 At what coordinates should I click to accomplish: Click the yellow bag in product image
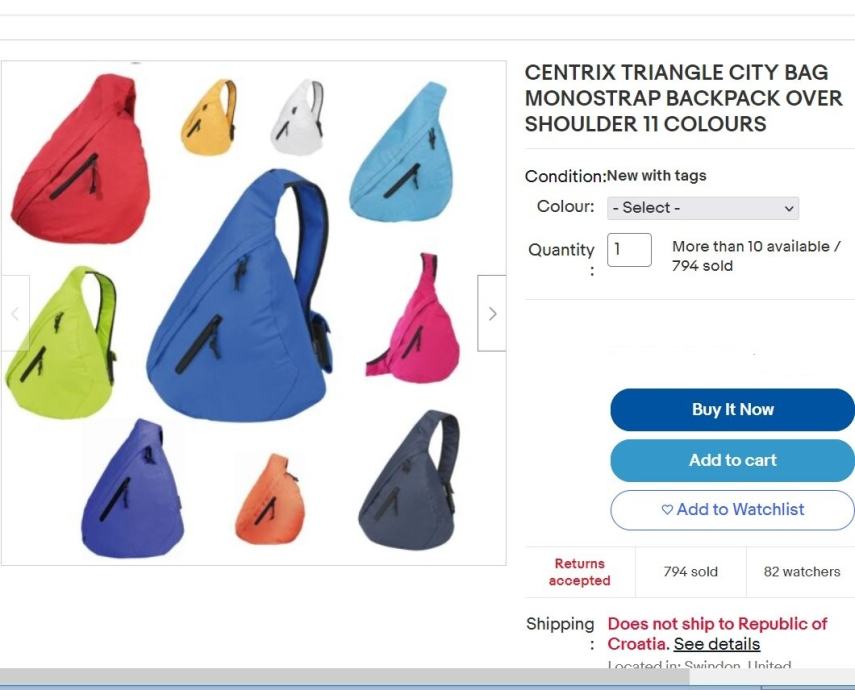209,117
